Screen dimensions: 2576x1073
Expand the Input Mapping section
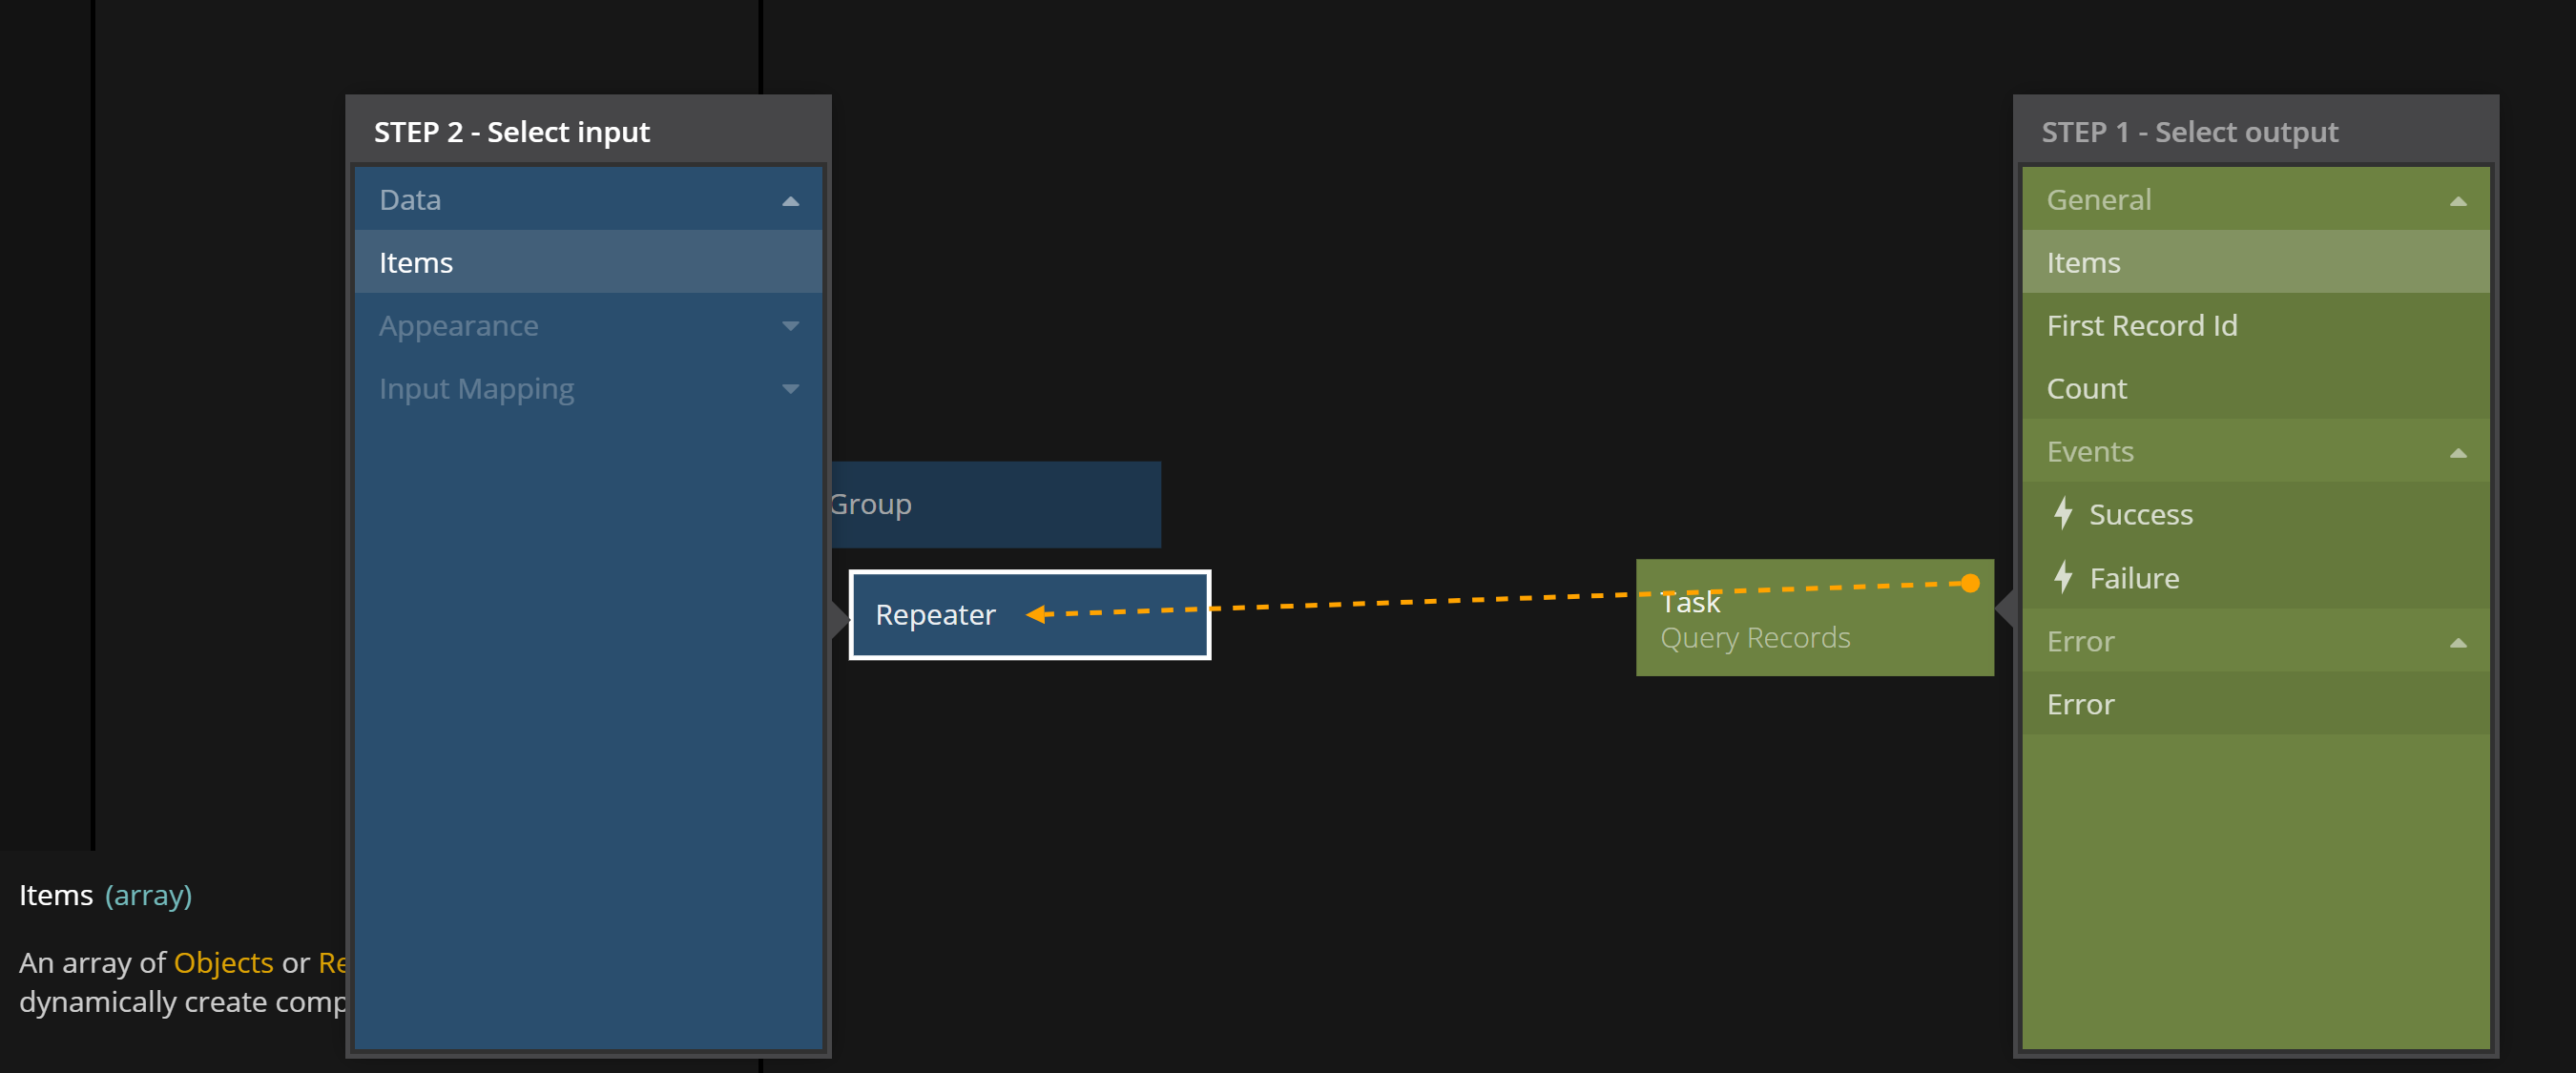790,389
